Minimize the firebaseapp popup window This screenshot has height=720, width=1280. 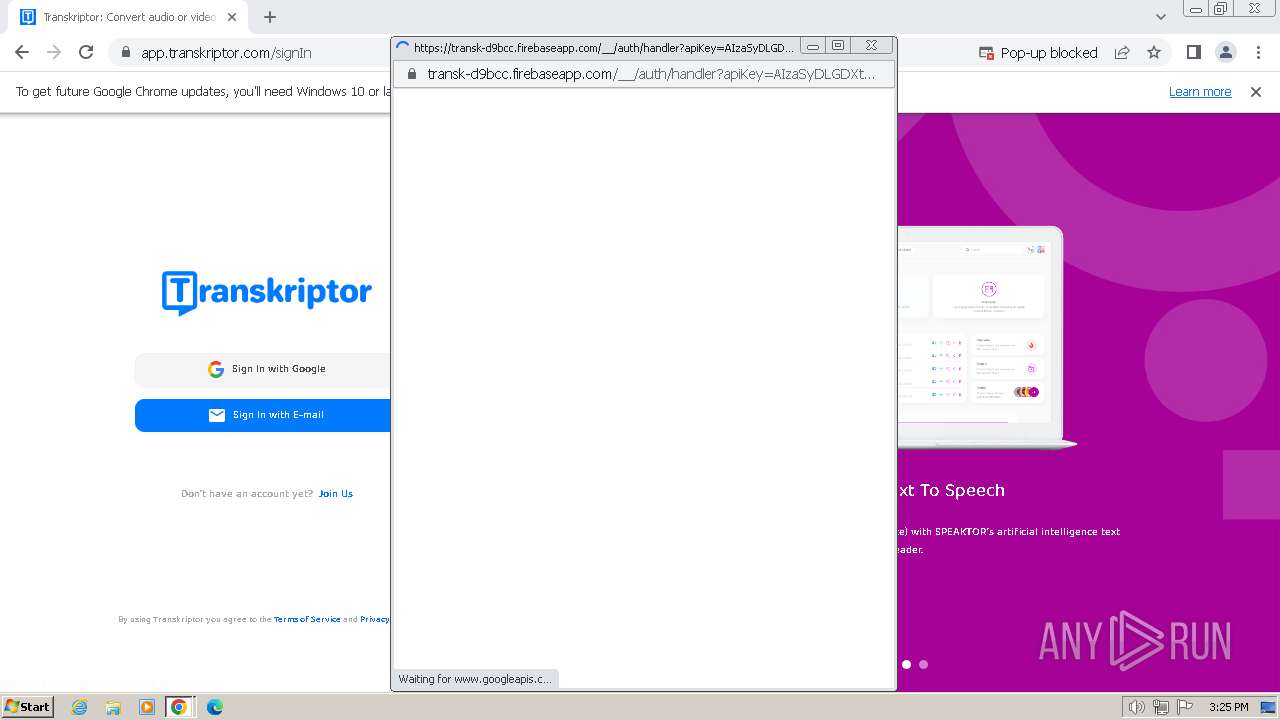[813, 46]
